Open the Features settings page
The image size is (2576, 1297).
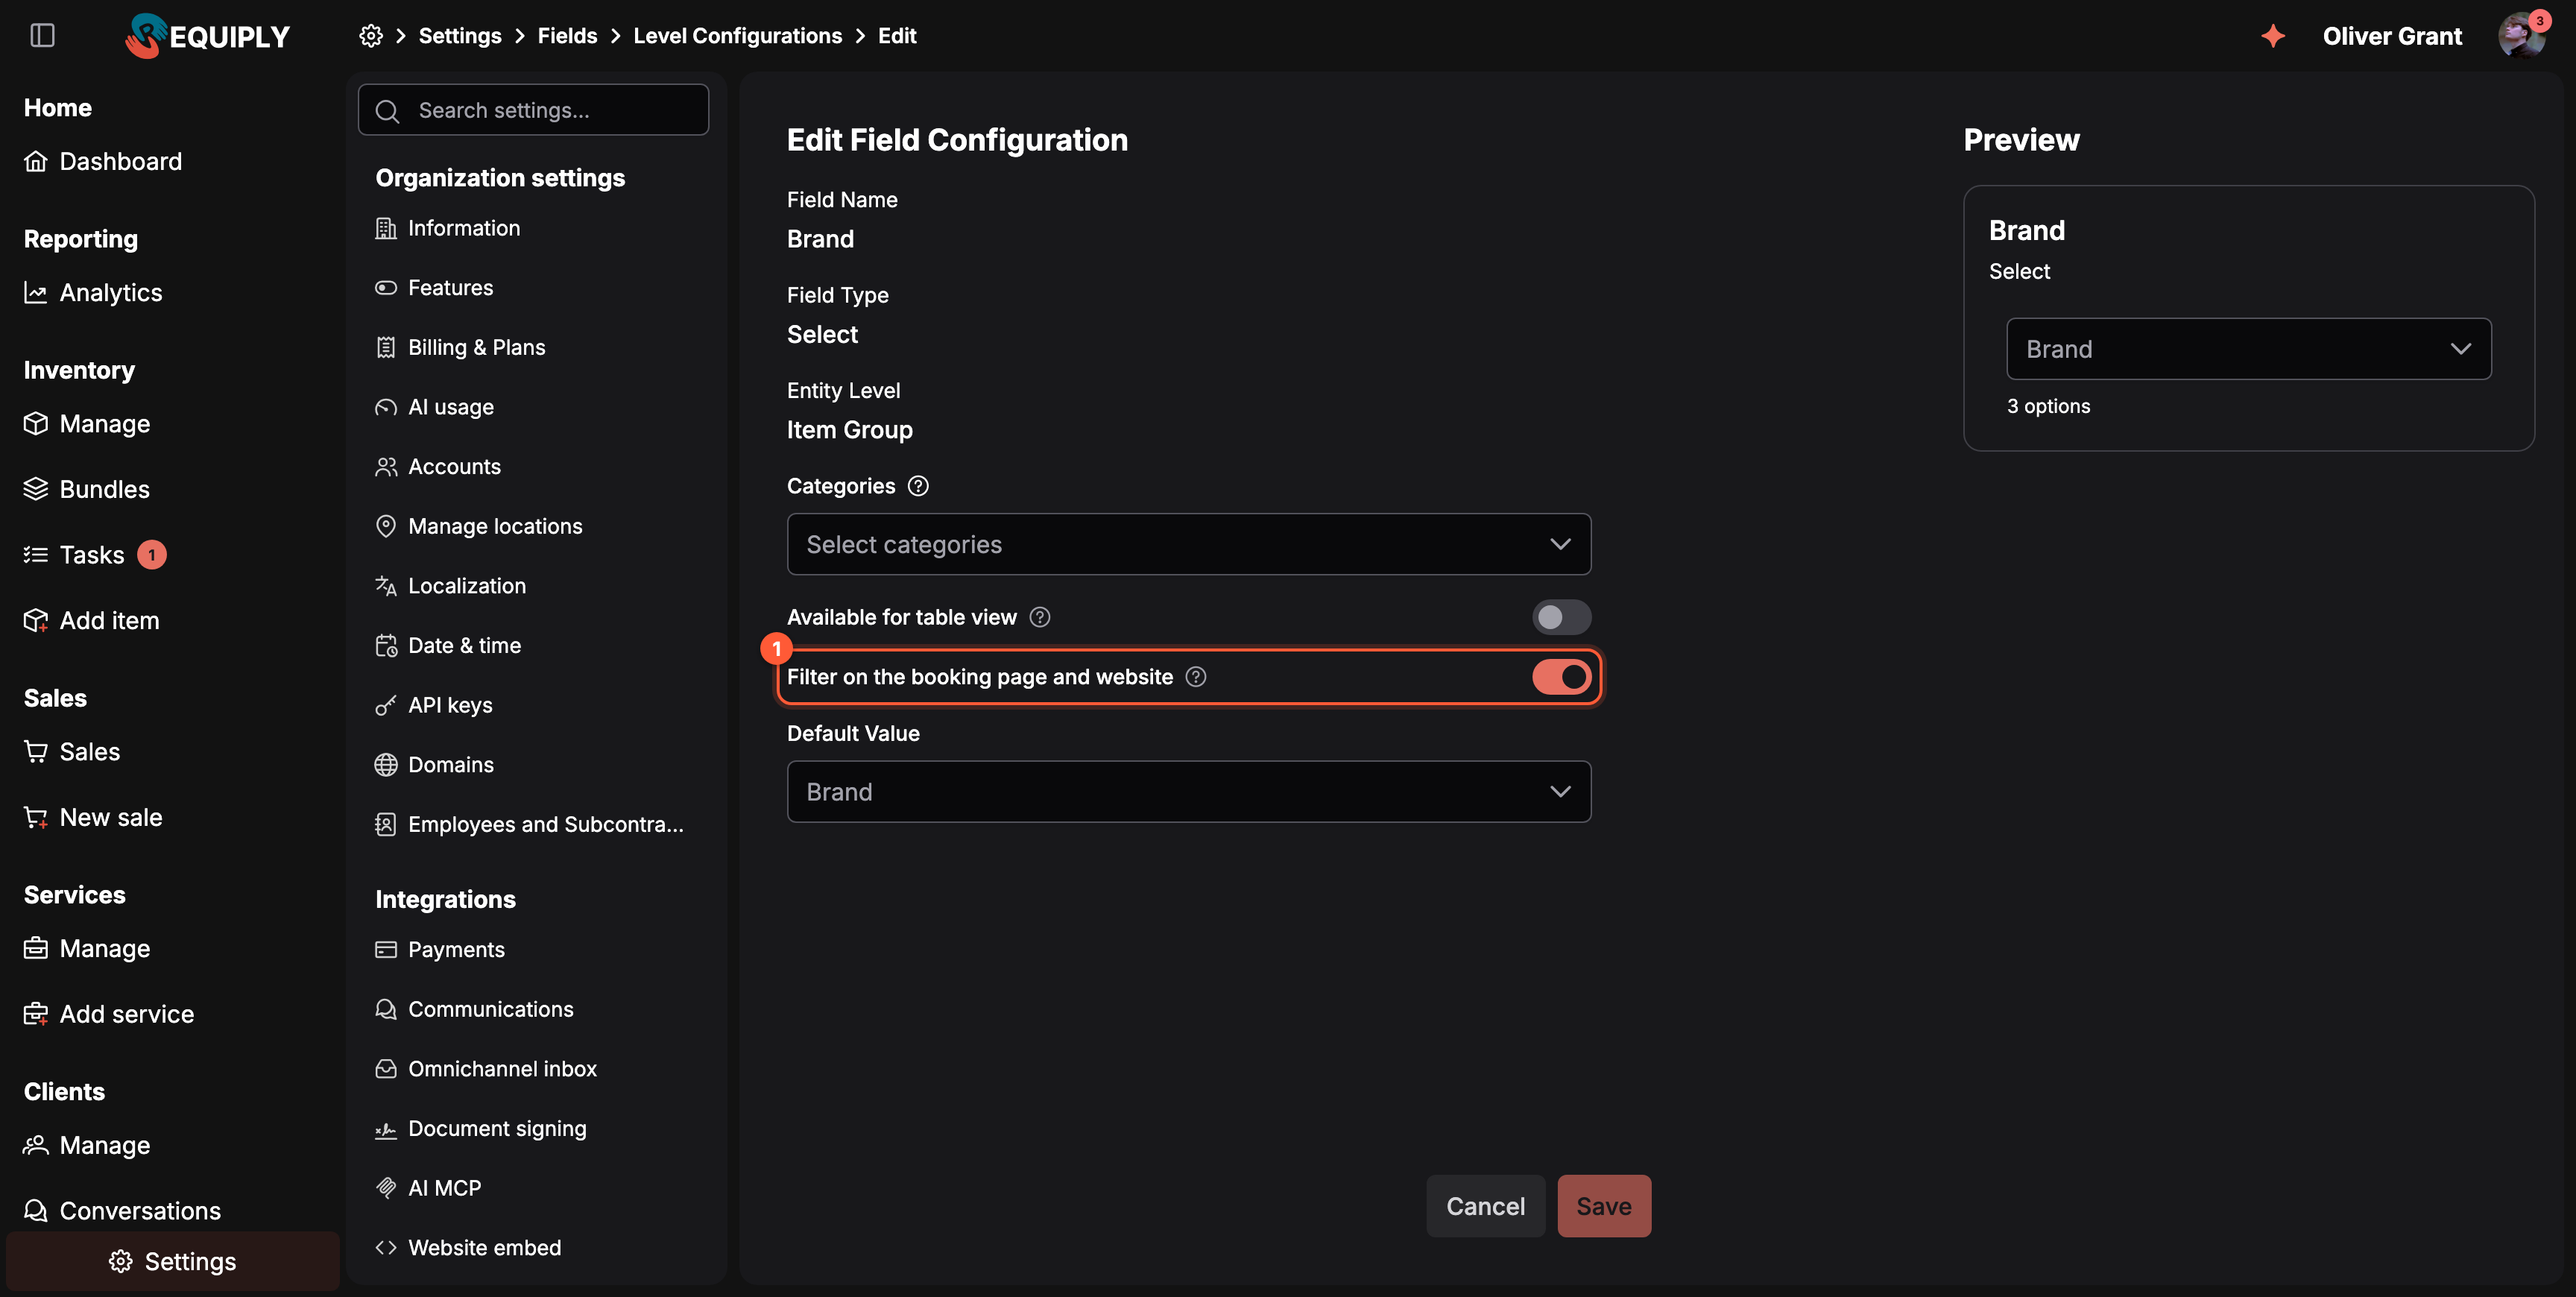click(434, 288)
